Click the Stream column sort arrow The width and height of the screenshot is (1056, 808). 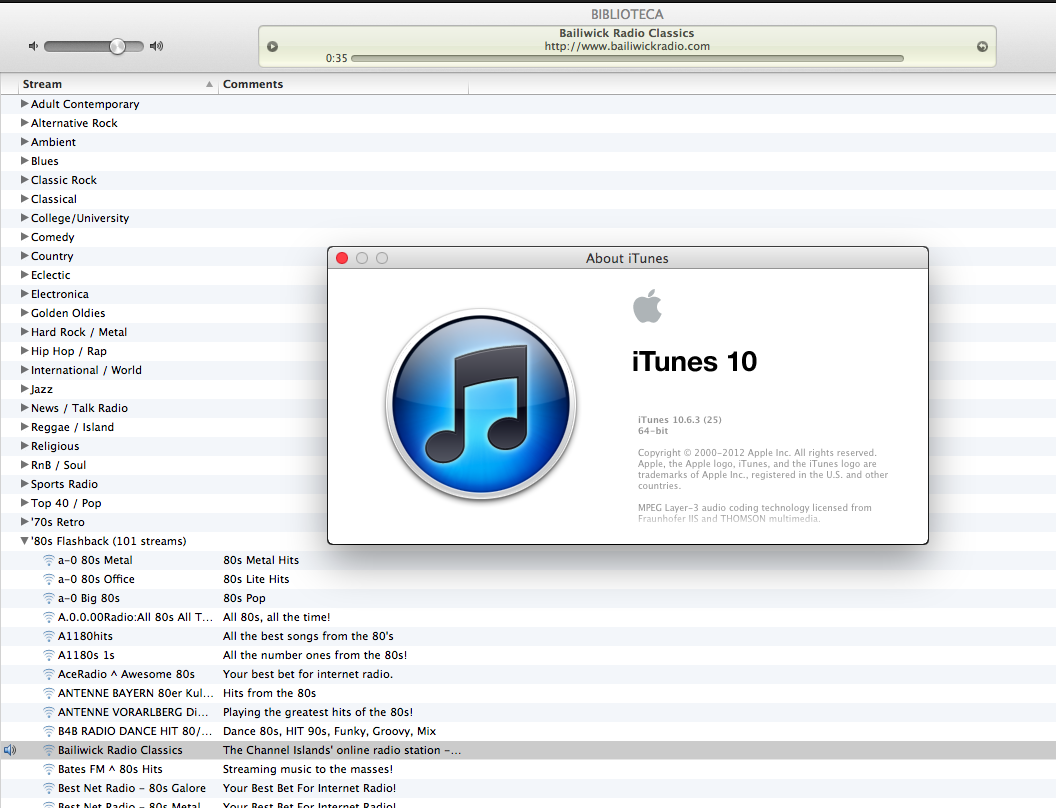tap(209, 84)
